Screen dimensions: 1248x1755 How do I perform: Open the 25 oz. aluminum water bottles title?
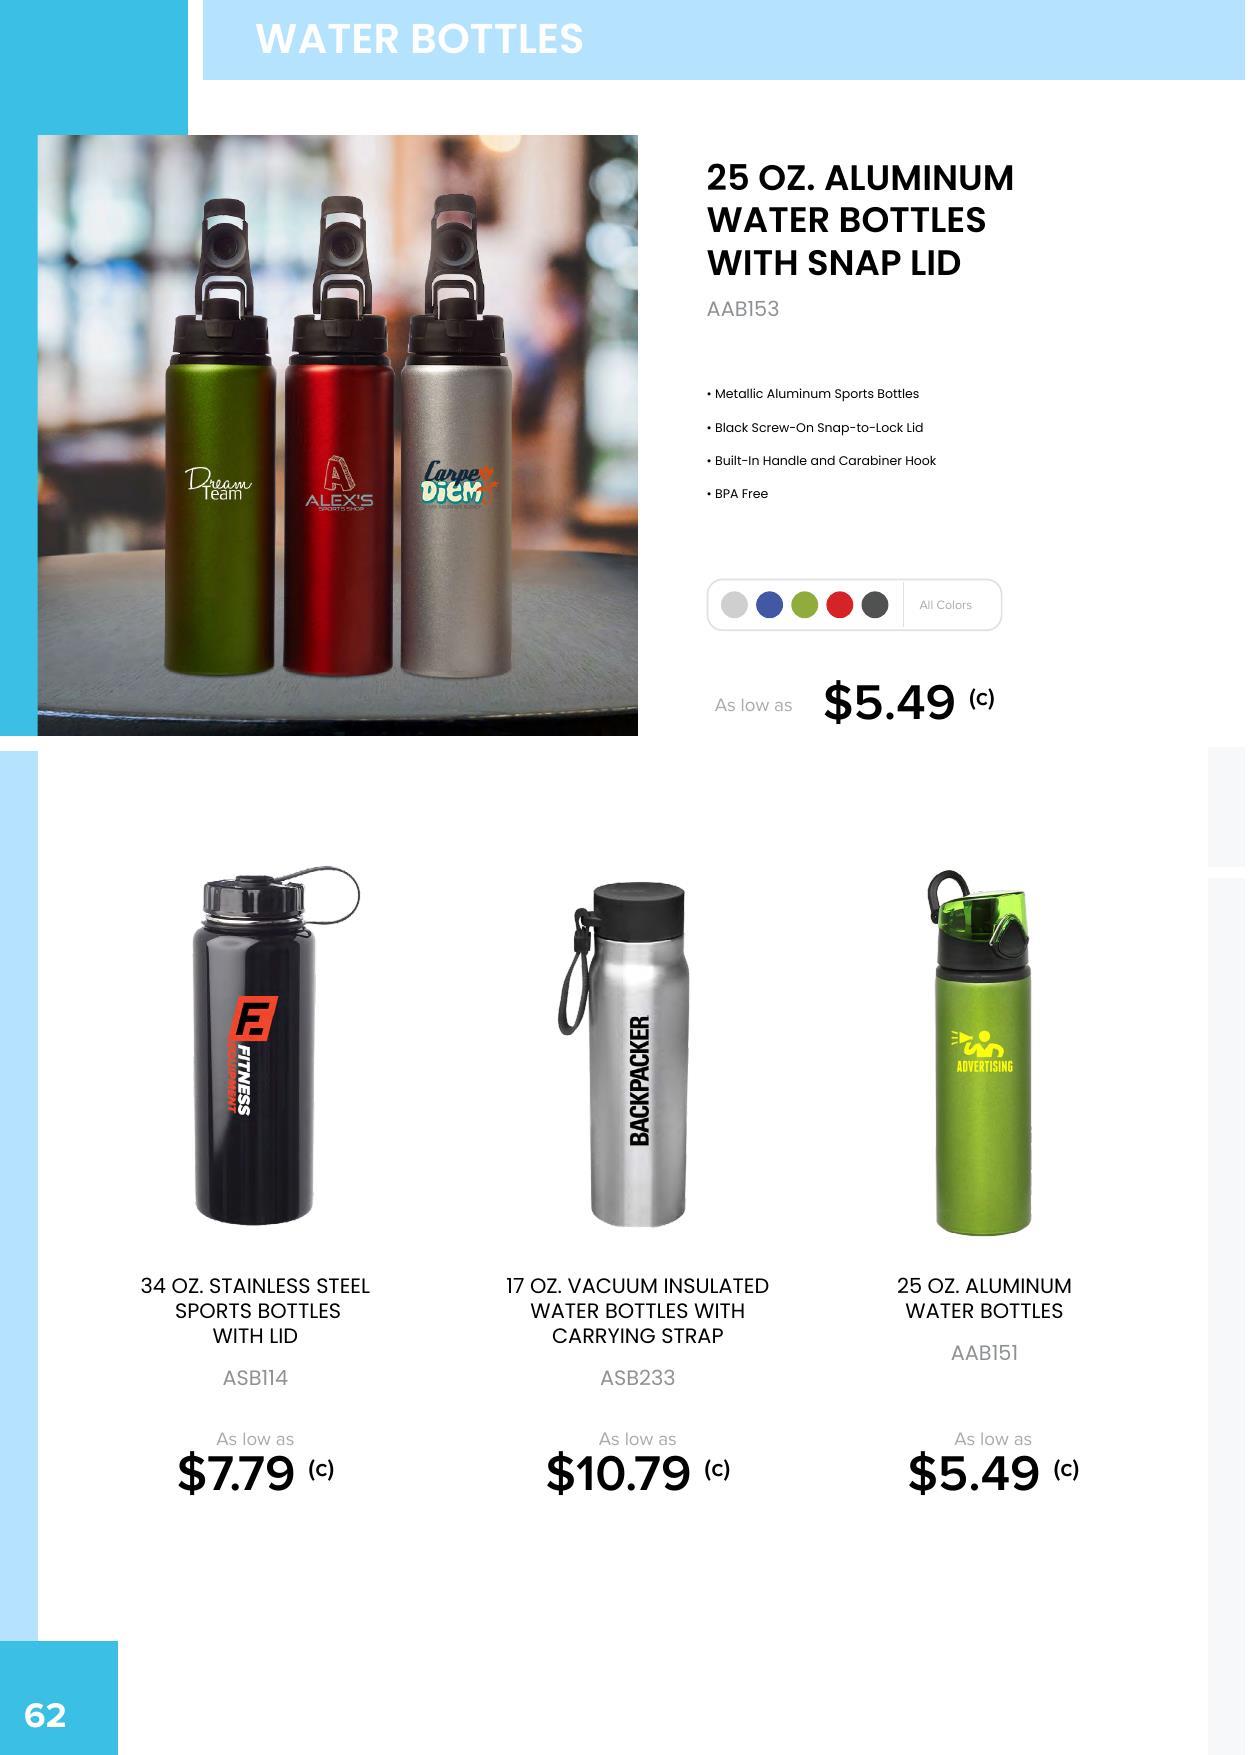pyautogui.click(x=984, y=1298)
